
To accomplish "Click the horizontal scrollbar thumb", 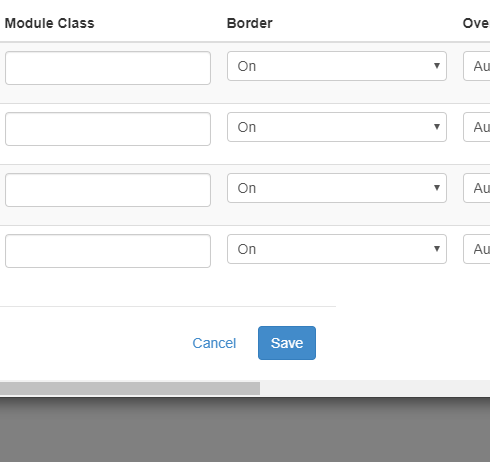I will coord(130,388).
